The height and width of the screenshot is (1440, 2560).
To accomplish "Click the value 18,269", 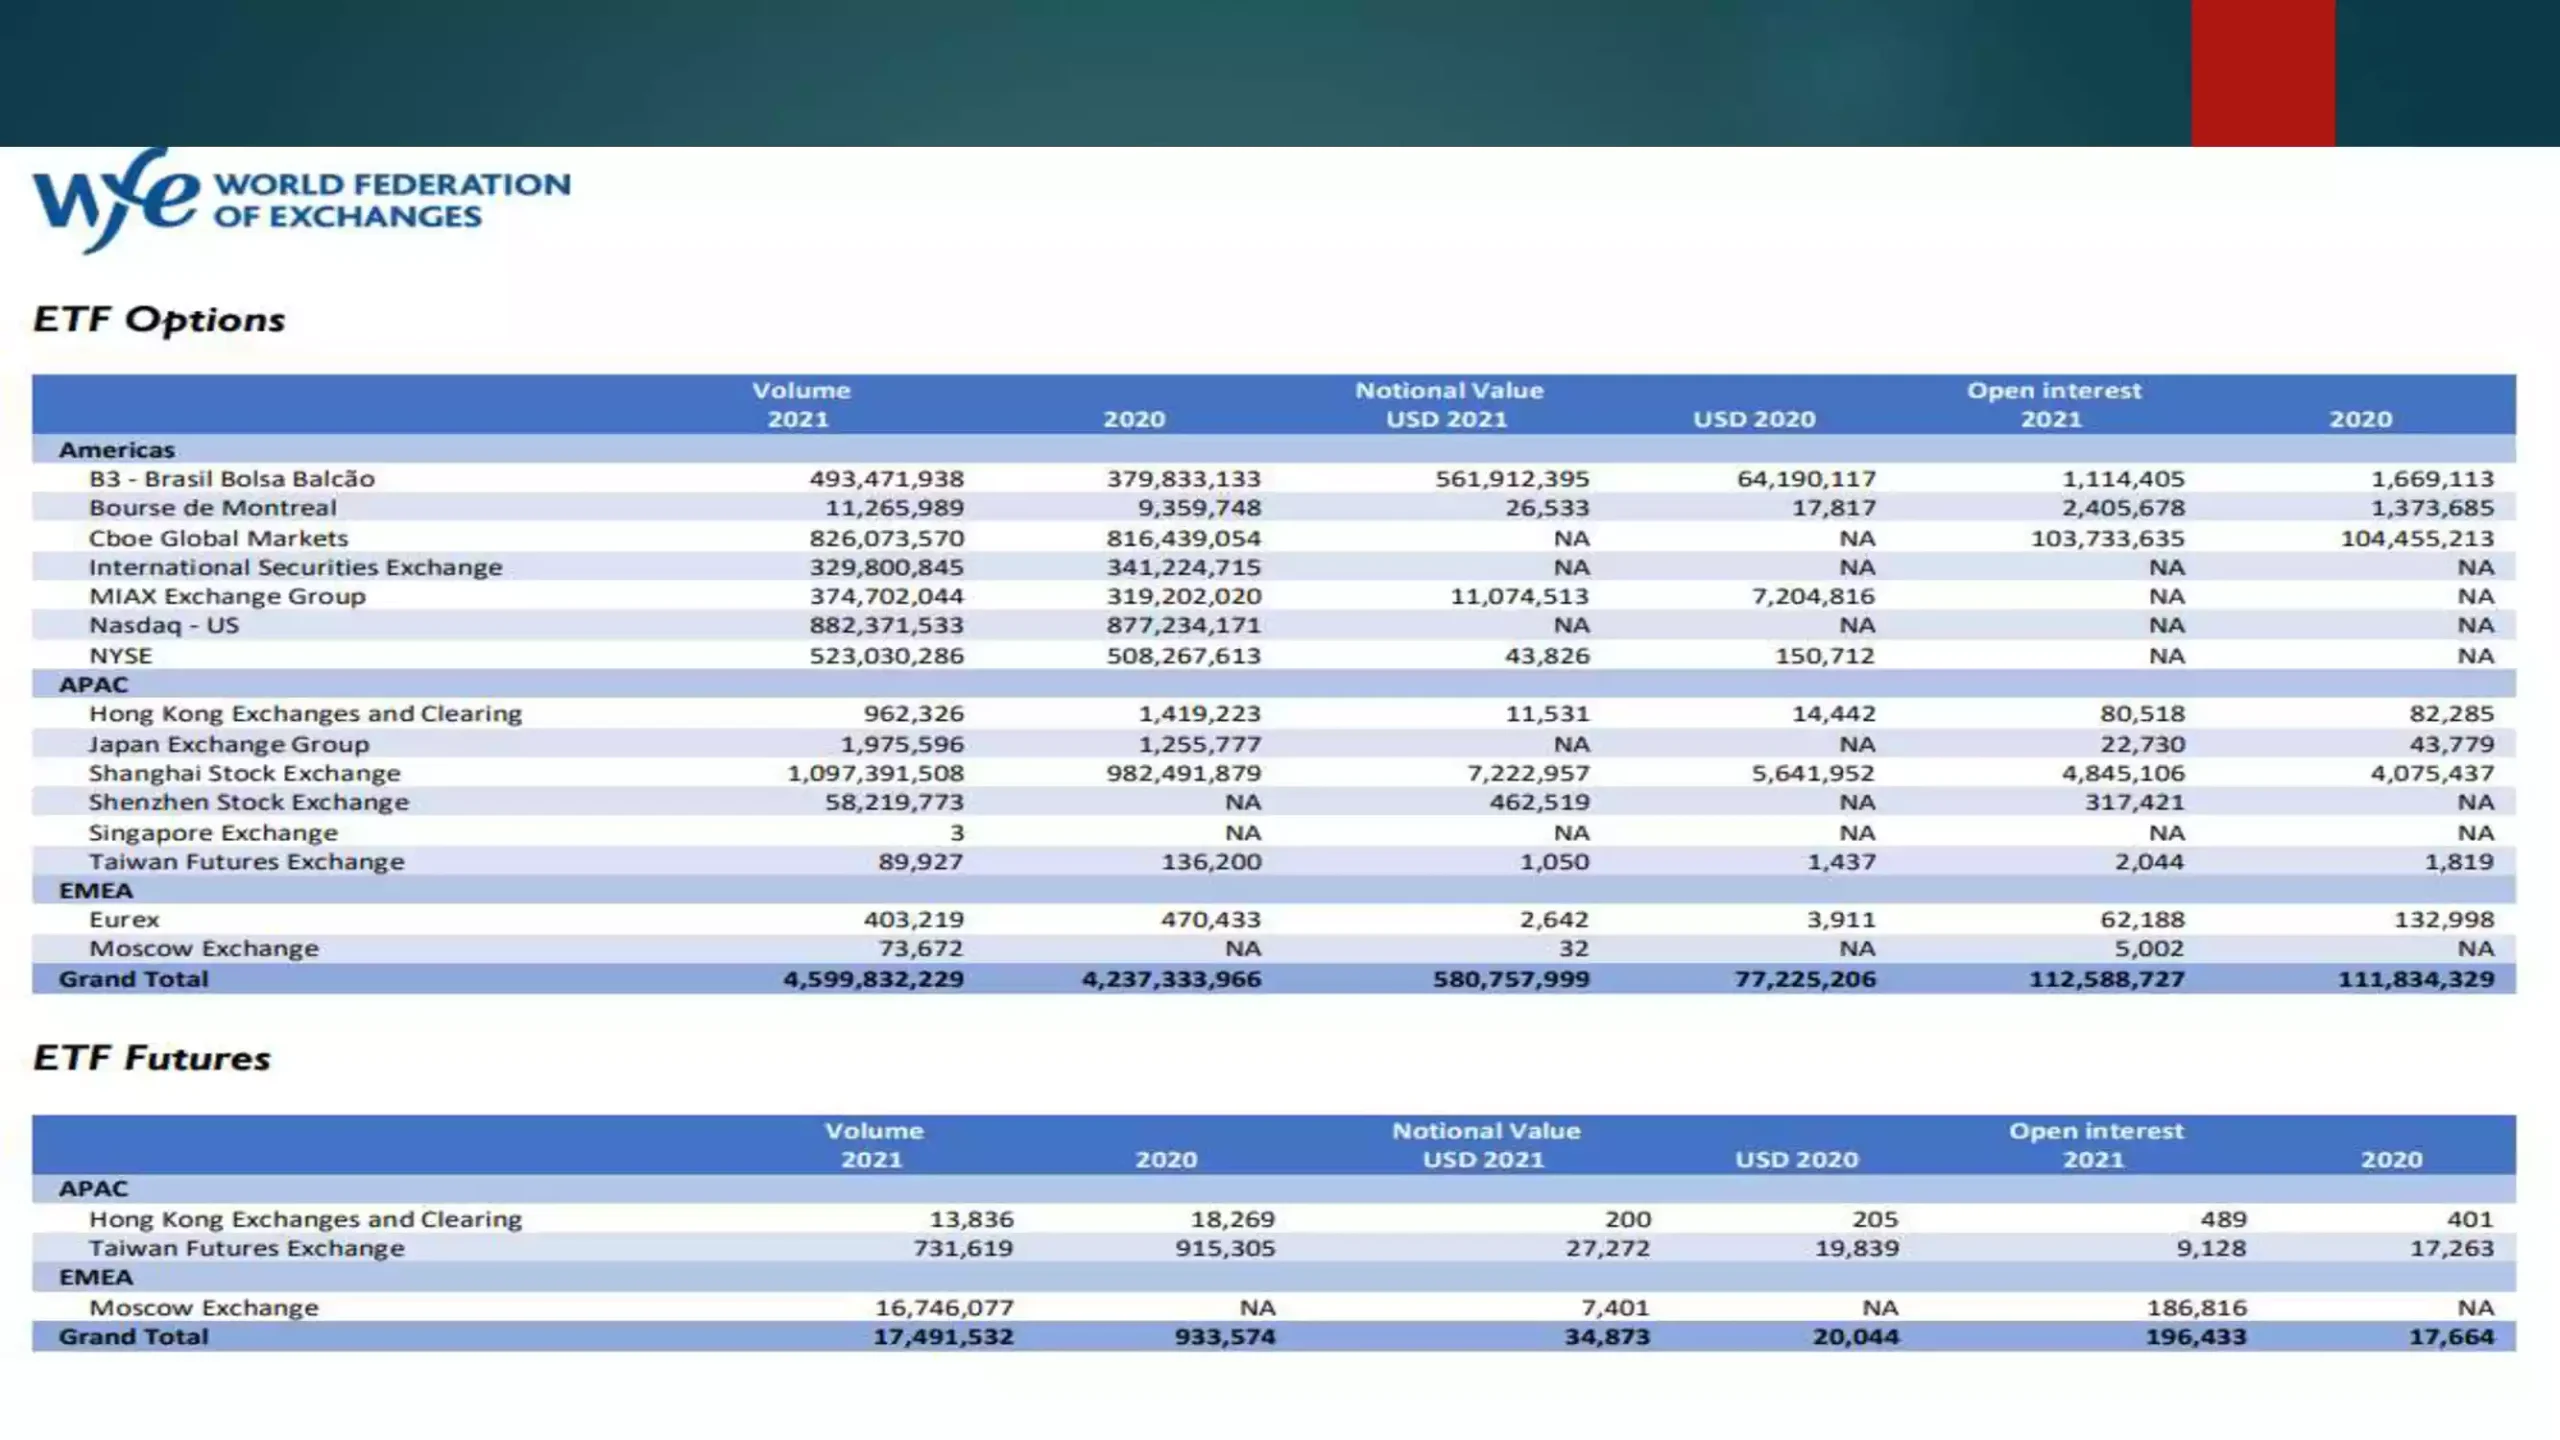I will tap(1233, 1220).
